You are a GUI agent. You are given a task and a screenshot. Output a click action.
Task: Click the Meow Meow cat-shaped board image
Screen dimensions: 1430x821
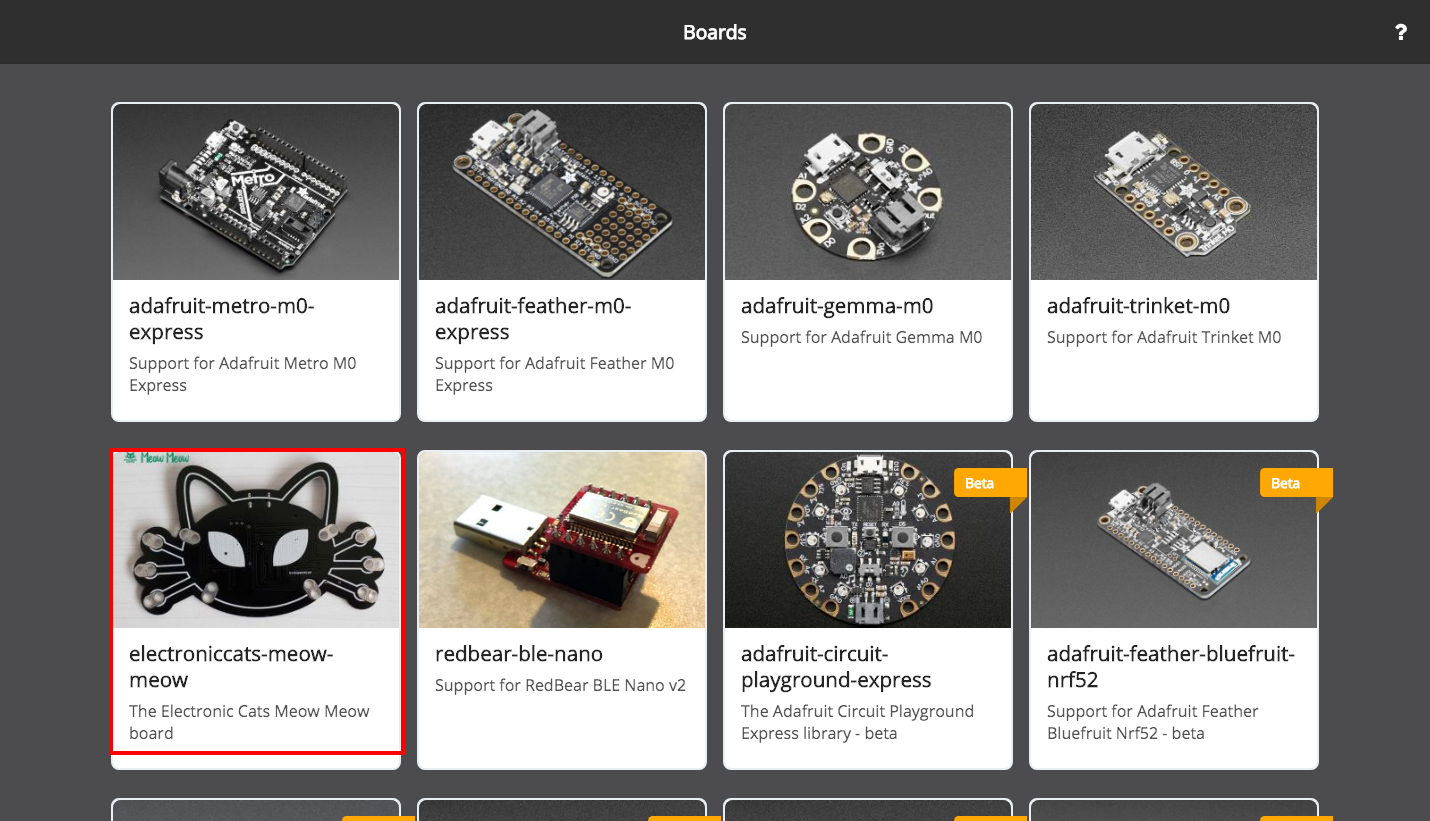pyautogui.click(x=255, y=538)
